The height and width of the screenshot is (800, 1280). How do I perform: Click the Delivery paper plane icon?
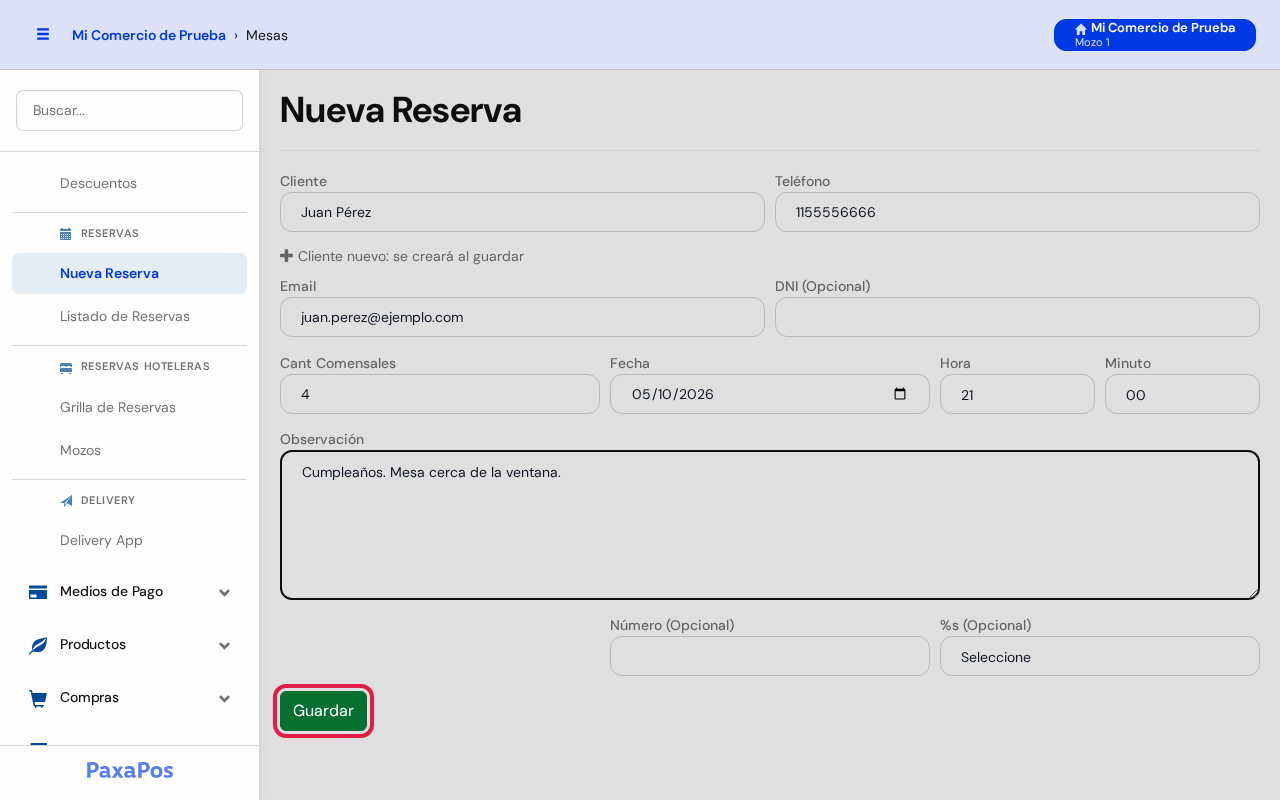click(66, 501)
